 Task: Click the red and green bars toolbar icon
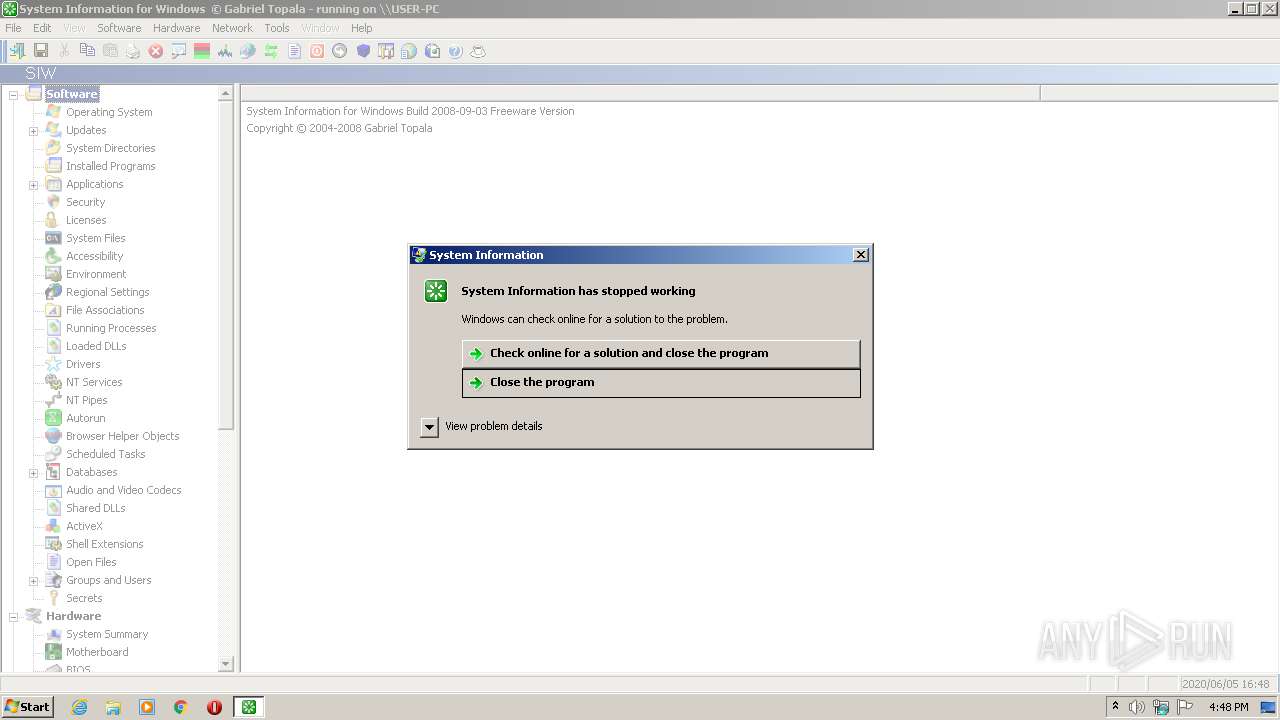(202, 51)
